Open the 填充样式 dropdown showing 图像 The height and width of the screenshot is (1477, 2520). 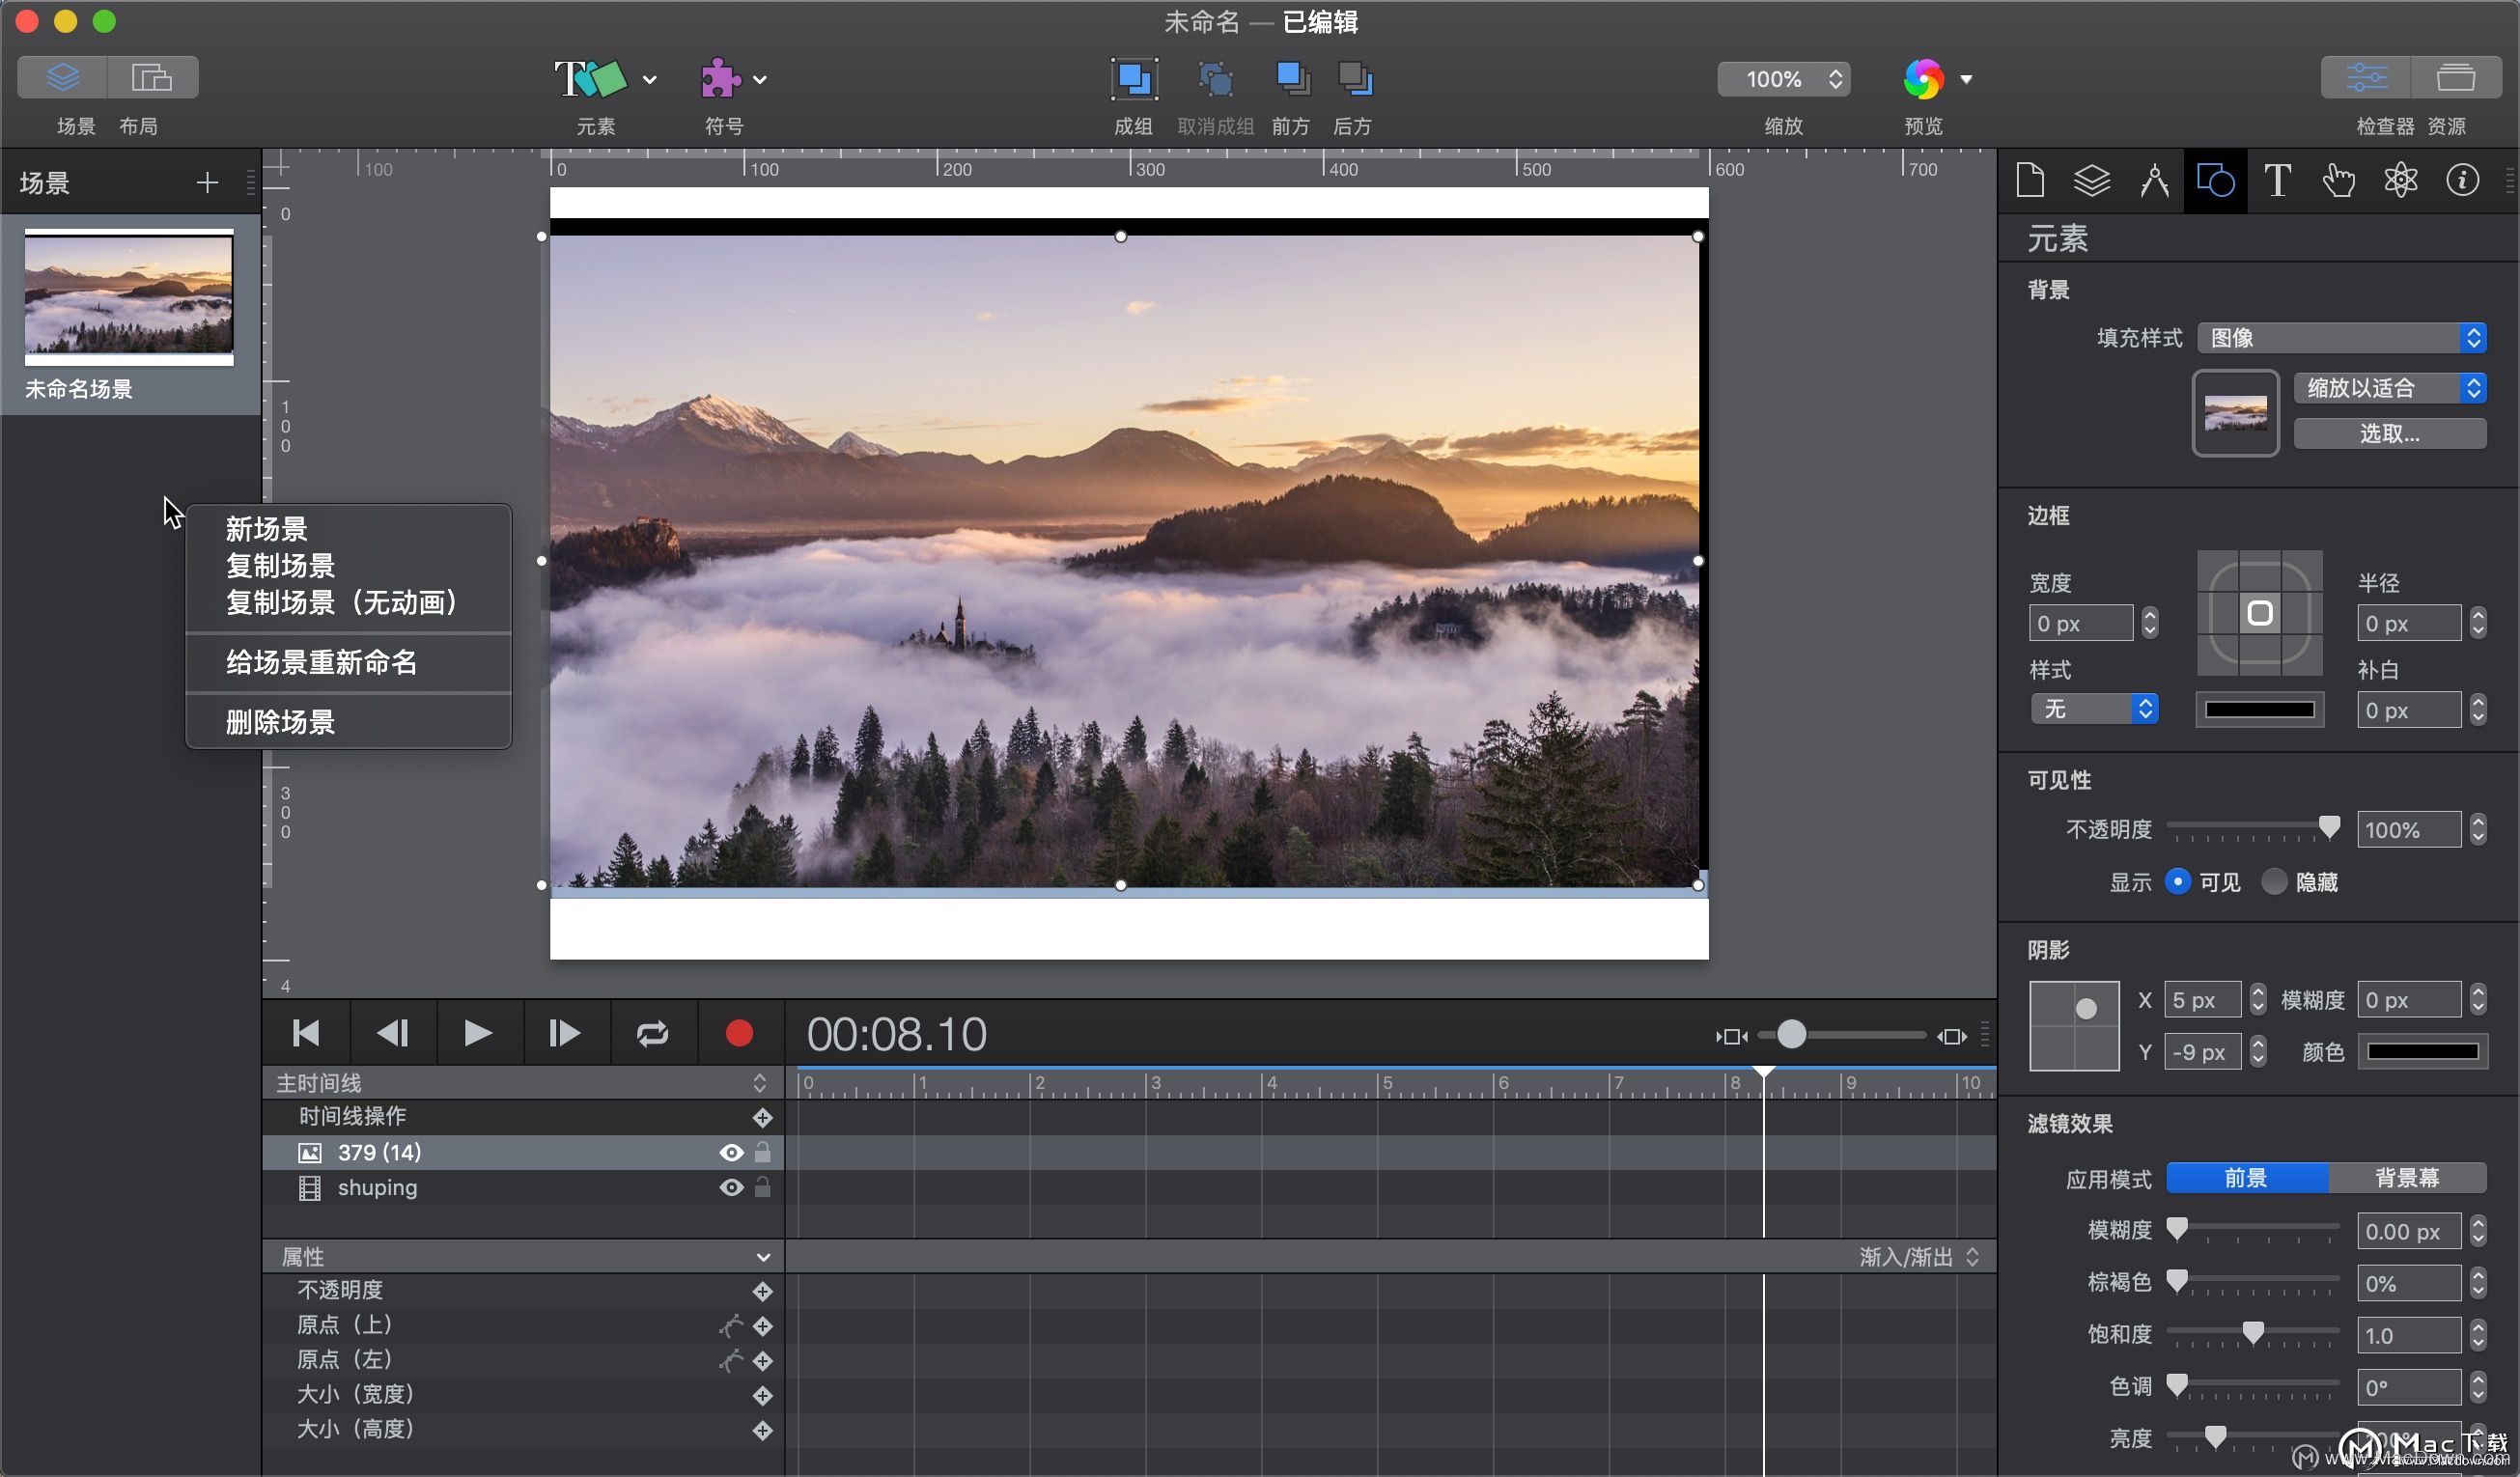click(2341, 338)
